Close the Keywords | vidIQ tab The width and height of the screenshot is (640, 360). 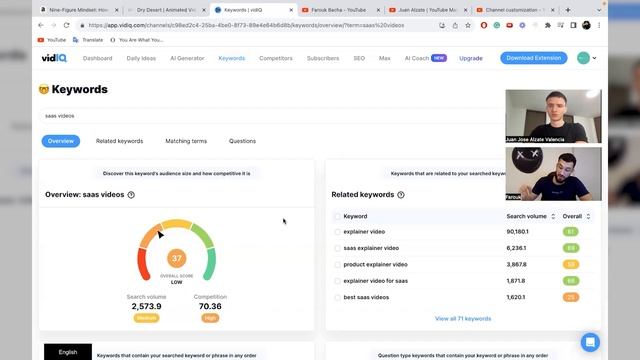click(x=291, y=10)
